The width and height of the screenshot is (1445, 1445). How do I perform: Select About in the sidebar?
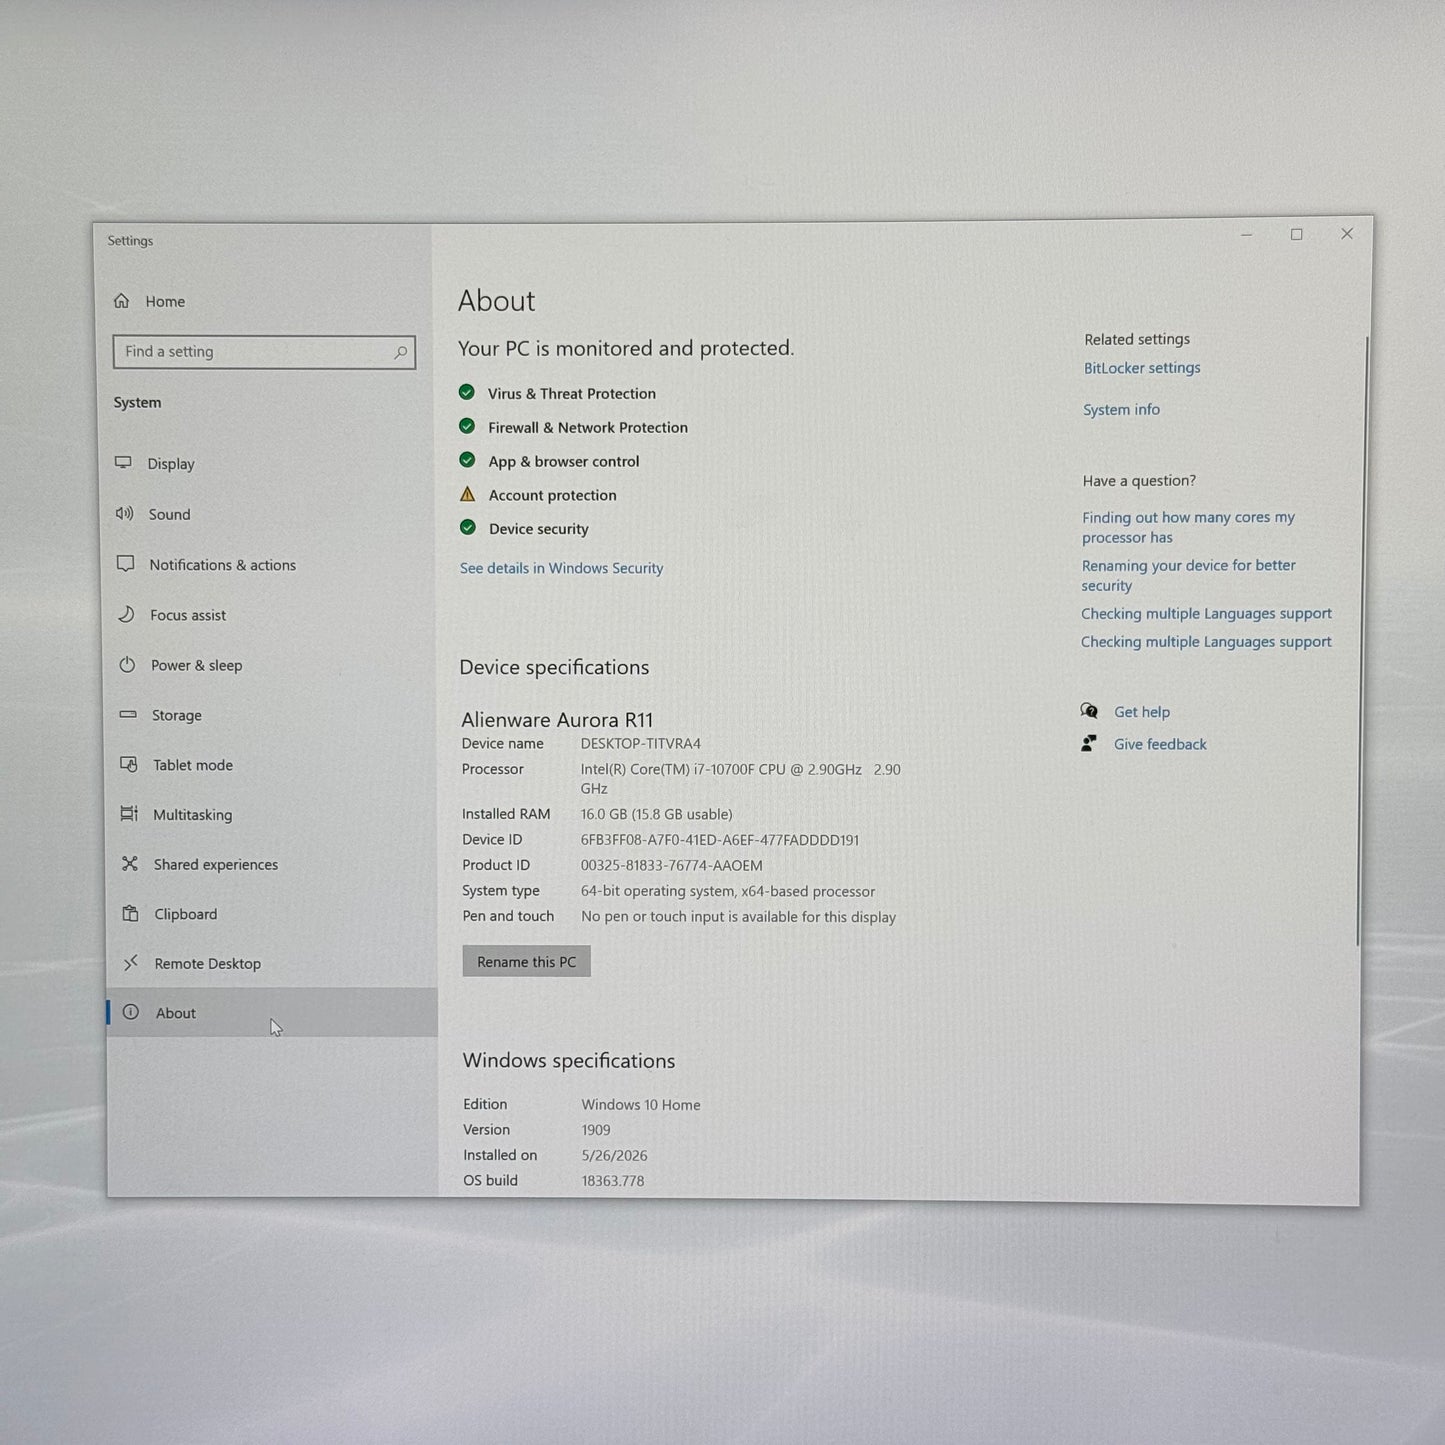(x=272, y=1012)
